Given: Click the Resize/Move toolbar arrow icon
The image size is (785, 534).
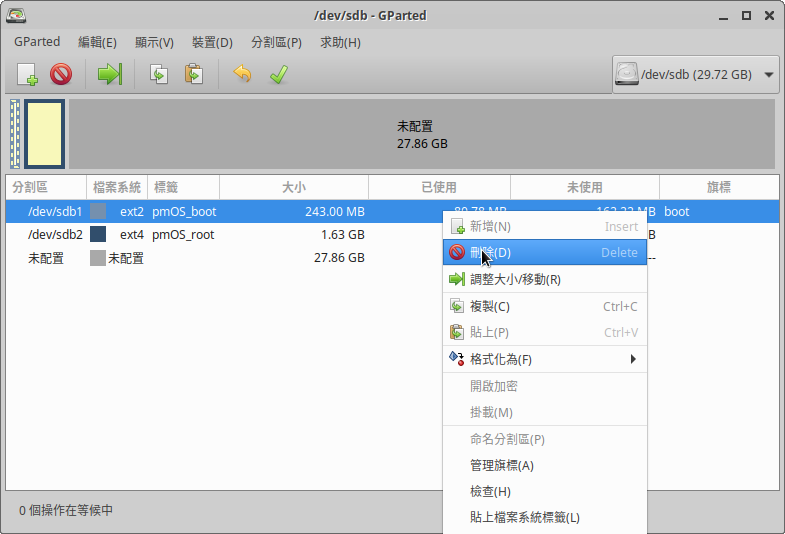Looking at the screenshot, I should [x=109, y=74].
